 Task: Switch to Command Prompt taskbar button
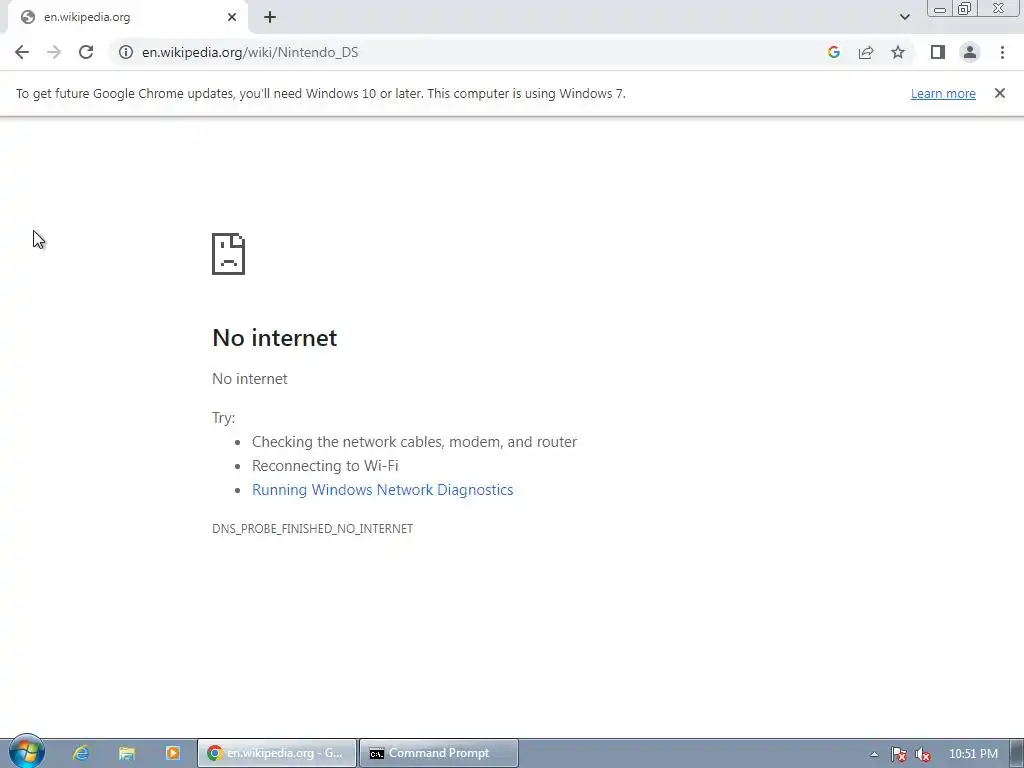click(x=439, y=753)
